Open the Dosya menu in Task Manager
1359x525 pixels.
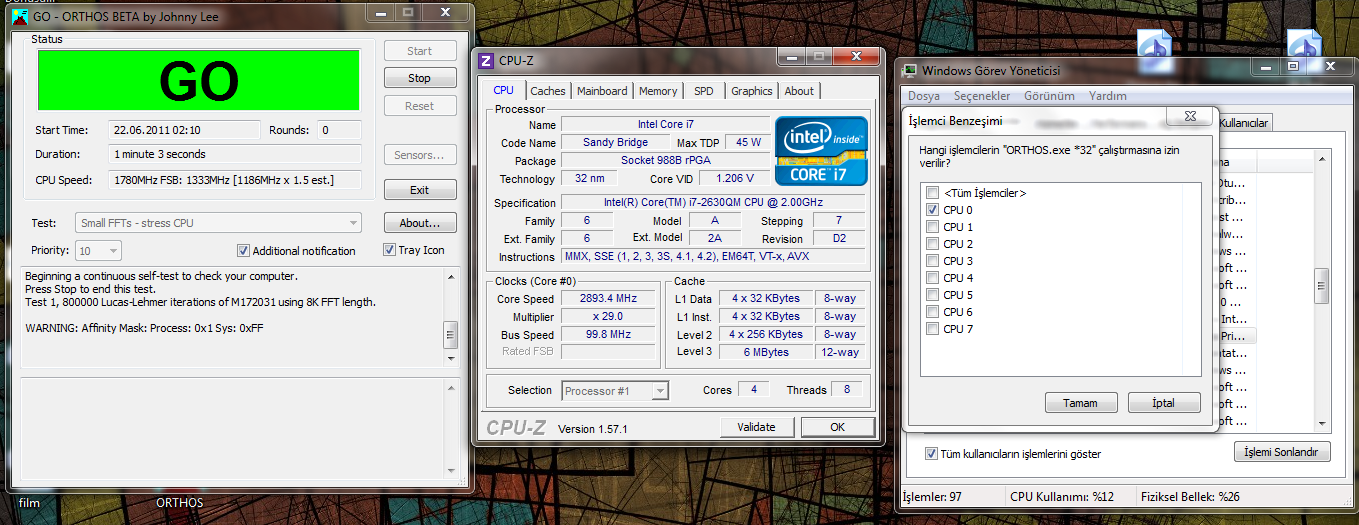pos(923,96)
